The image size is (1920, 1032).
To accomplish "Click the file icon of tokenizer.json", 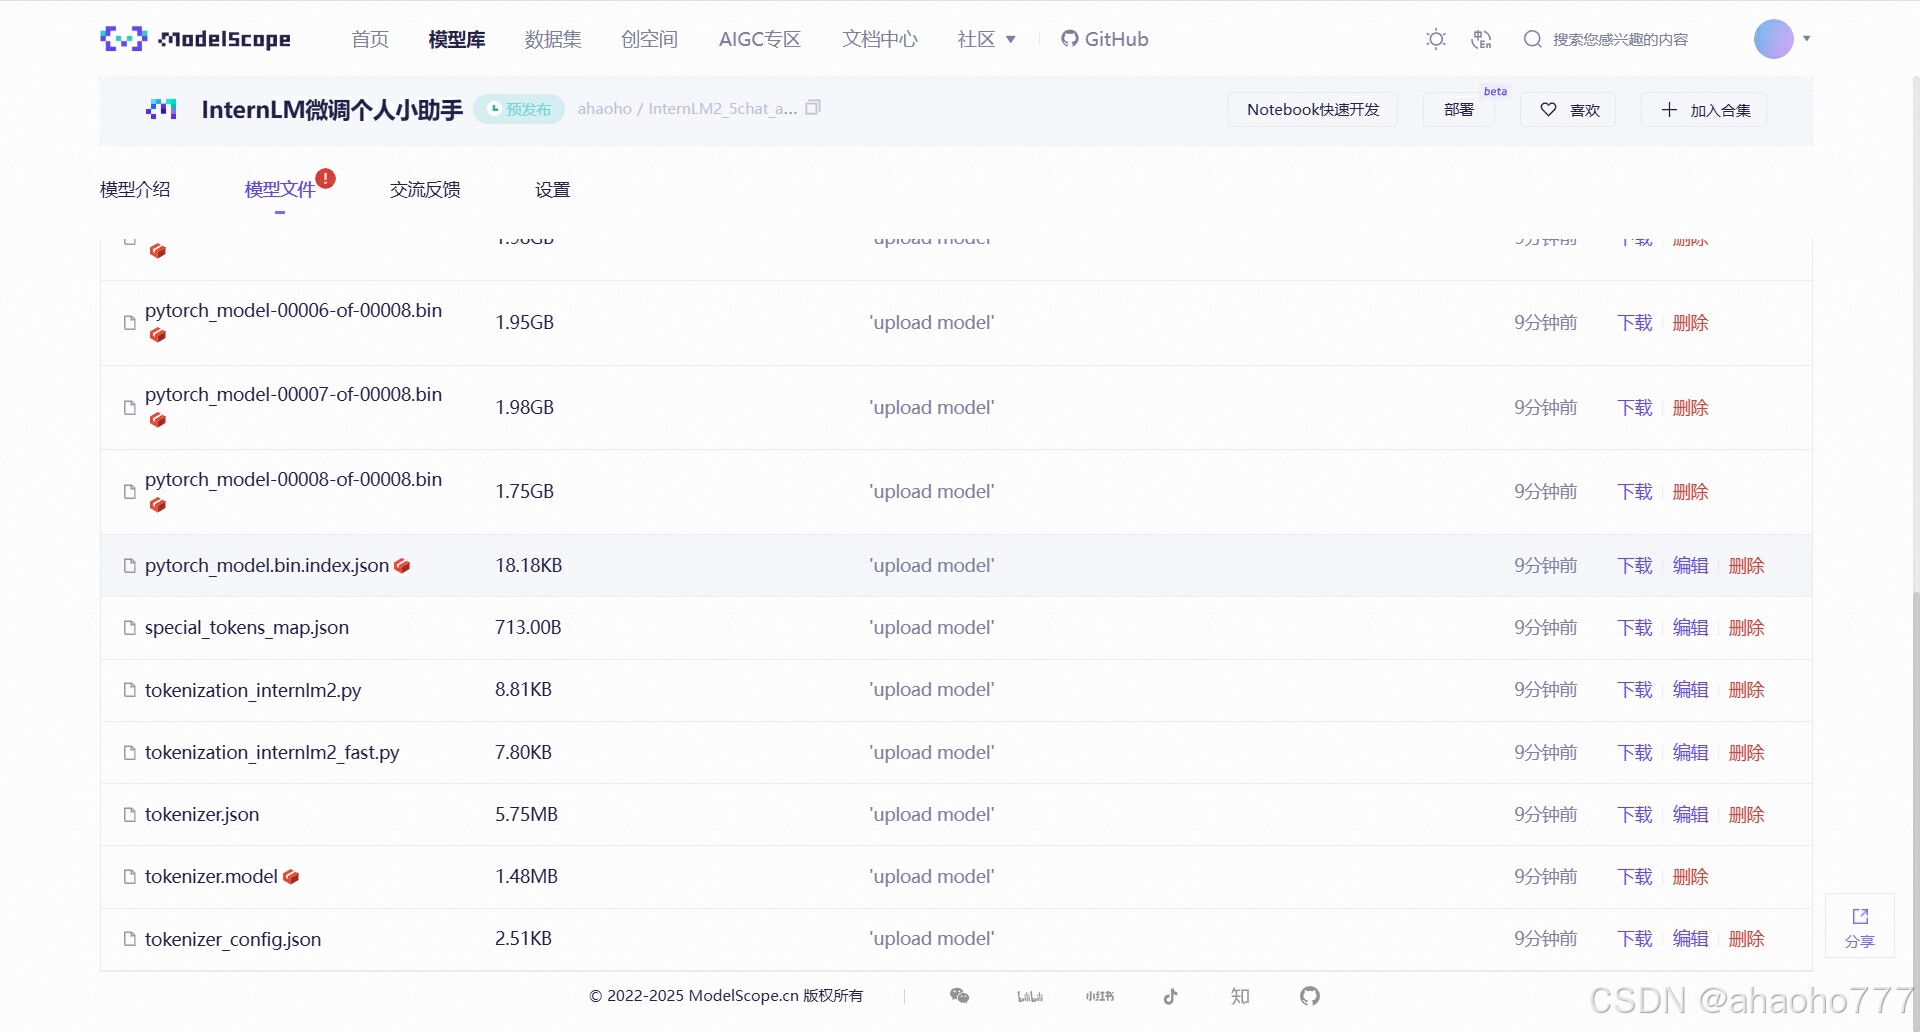I will click(x=129, y=814).
